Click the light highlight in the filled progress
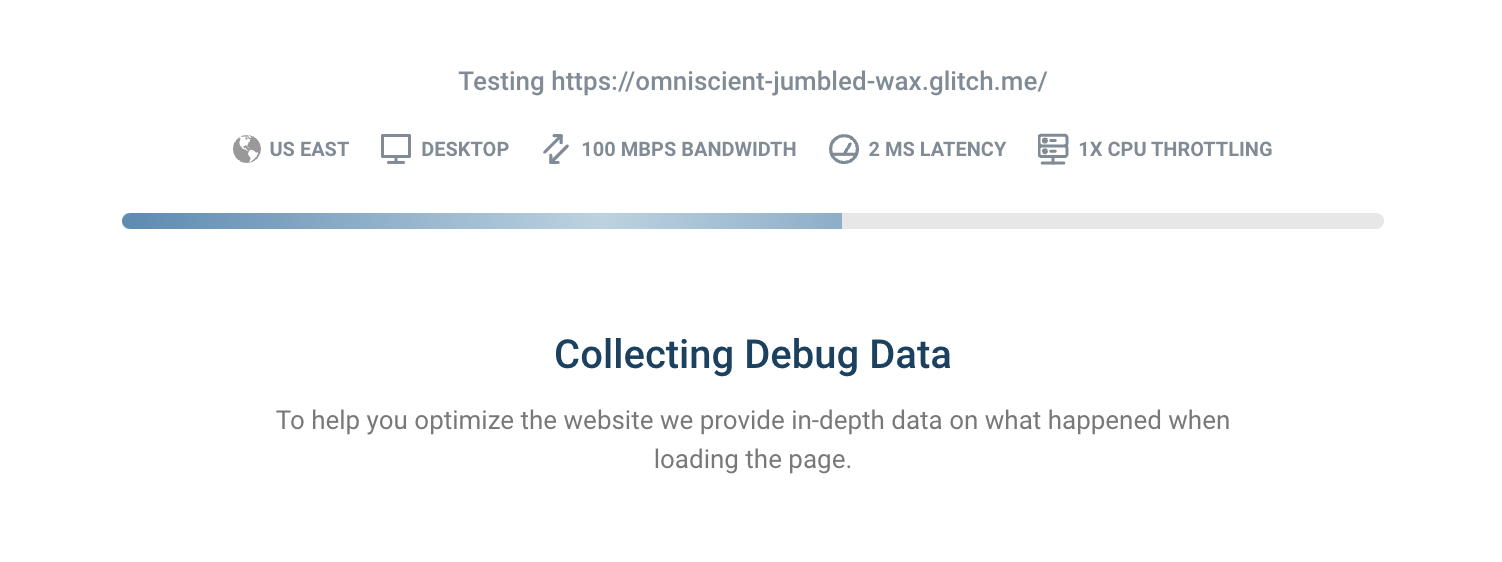Viewport: 1502px width, 562px height. [590, 221]
